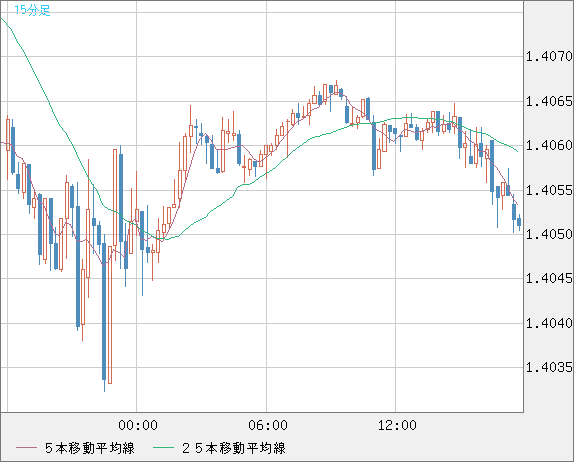
Task: Click the 5本移動平均線 legend label
Action: [x=90, y=448]
